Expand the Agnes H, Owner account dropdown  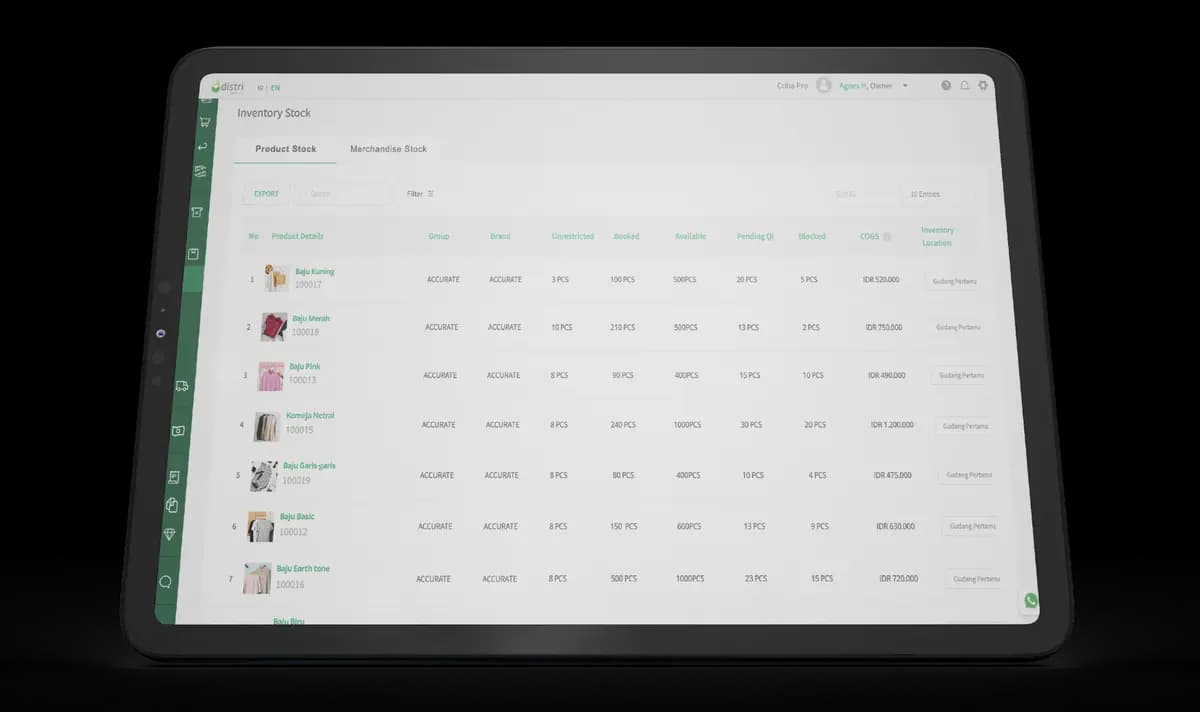(873, 86)
